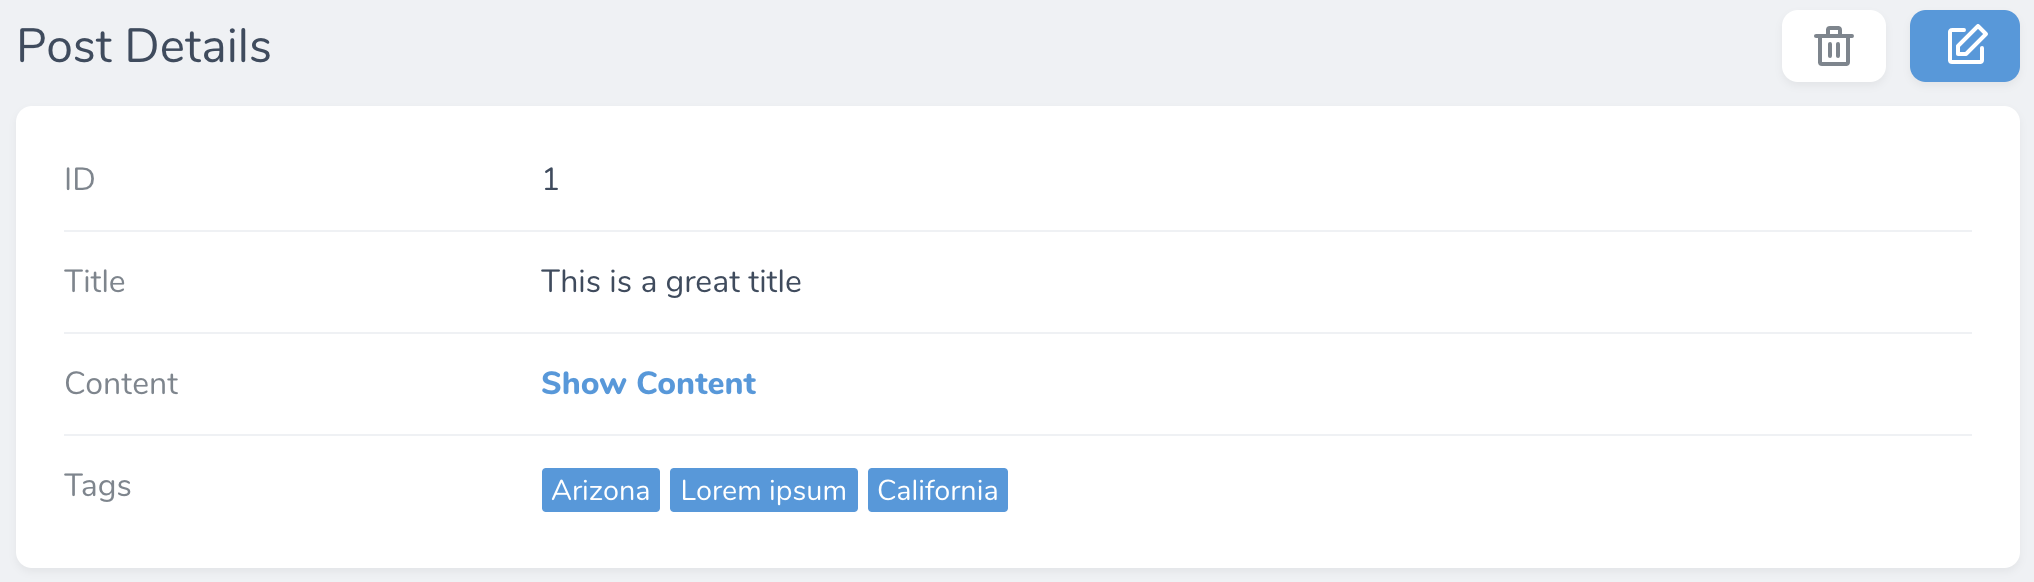The height and width of the screenshot is (582, 2034).
Task: Click the word 'Show' in the content link
Action: click(x=584, y=383)
